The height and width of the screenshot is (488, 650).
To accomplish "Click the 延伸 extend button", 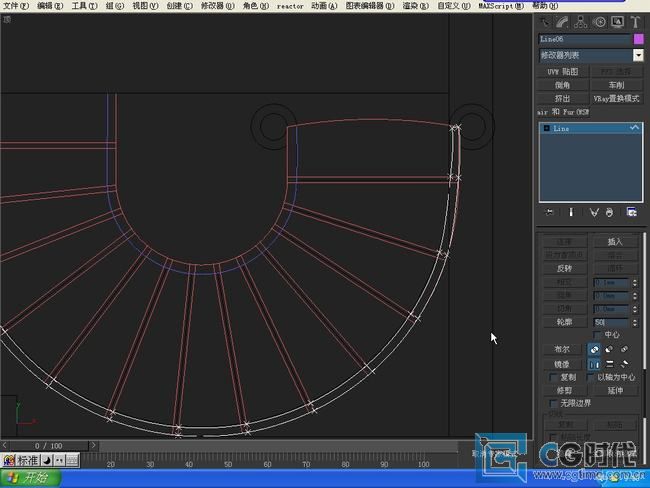I will [615, 391].
